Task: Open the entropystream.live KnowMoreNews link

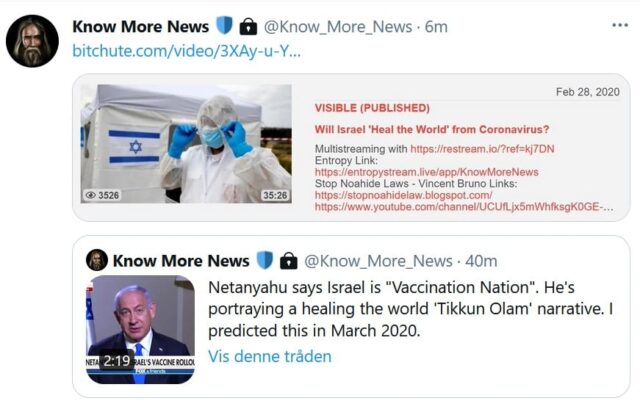Action: click(x=427, y=172)
